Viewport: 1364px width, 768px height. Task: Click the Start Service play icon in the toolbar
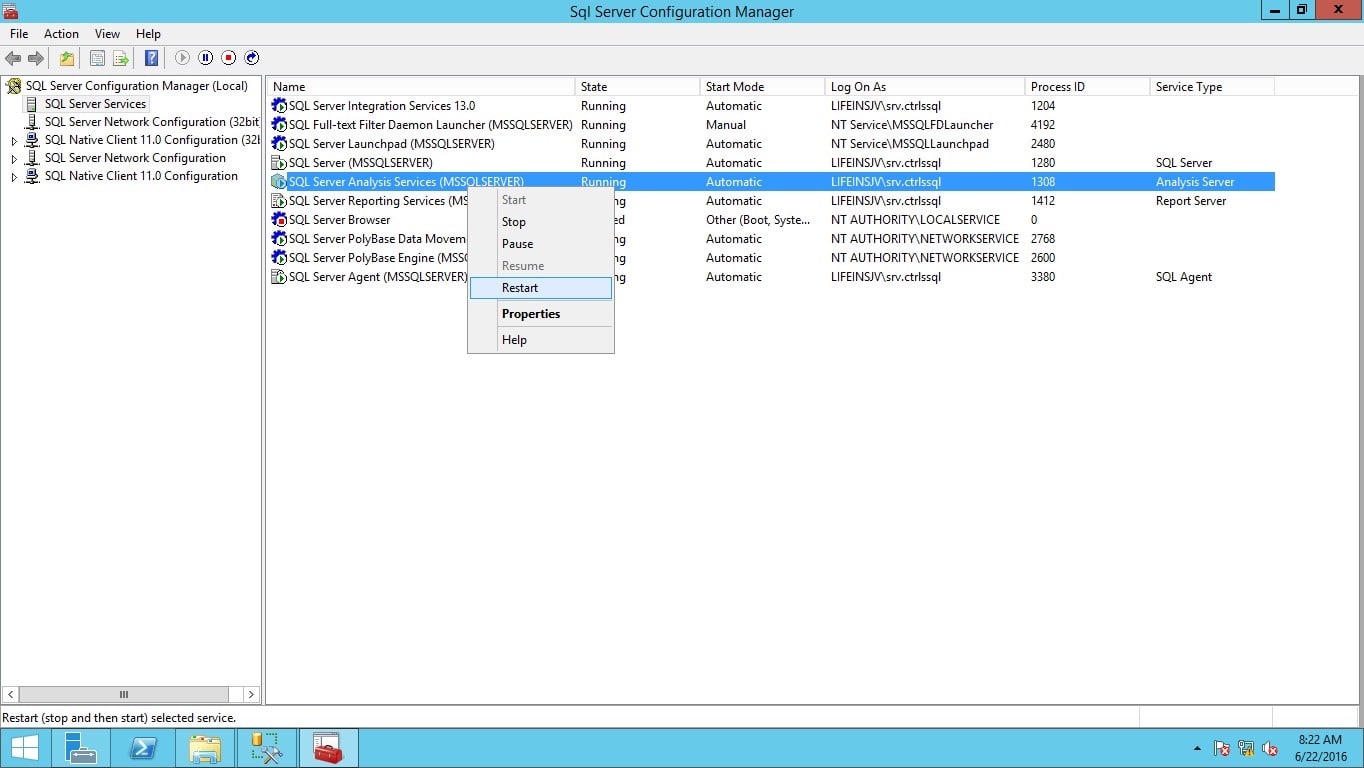pyautogui.click(x=182, y=58)
